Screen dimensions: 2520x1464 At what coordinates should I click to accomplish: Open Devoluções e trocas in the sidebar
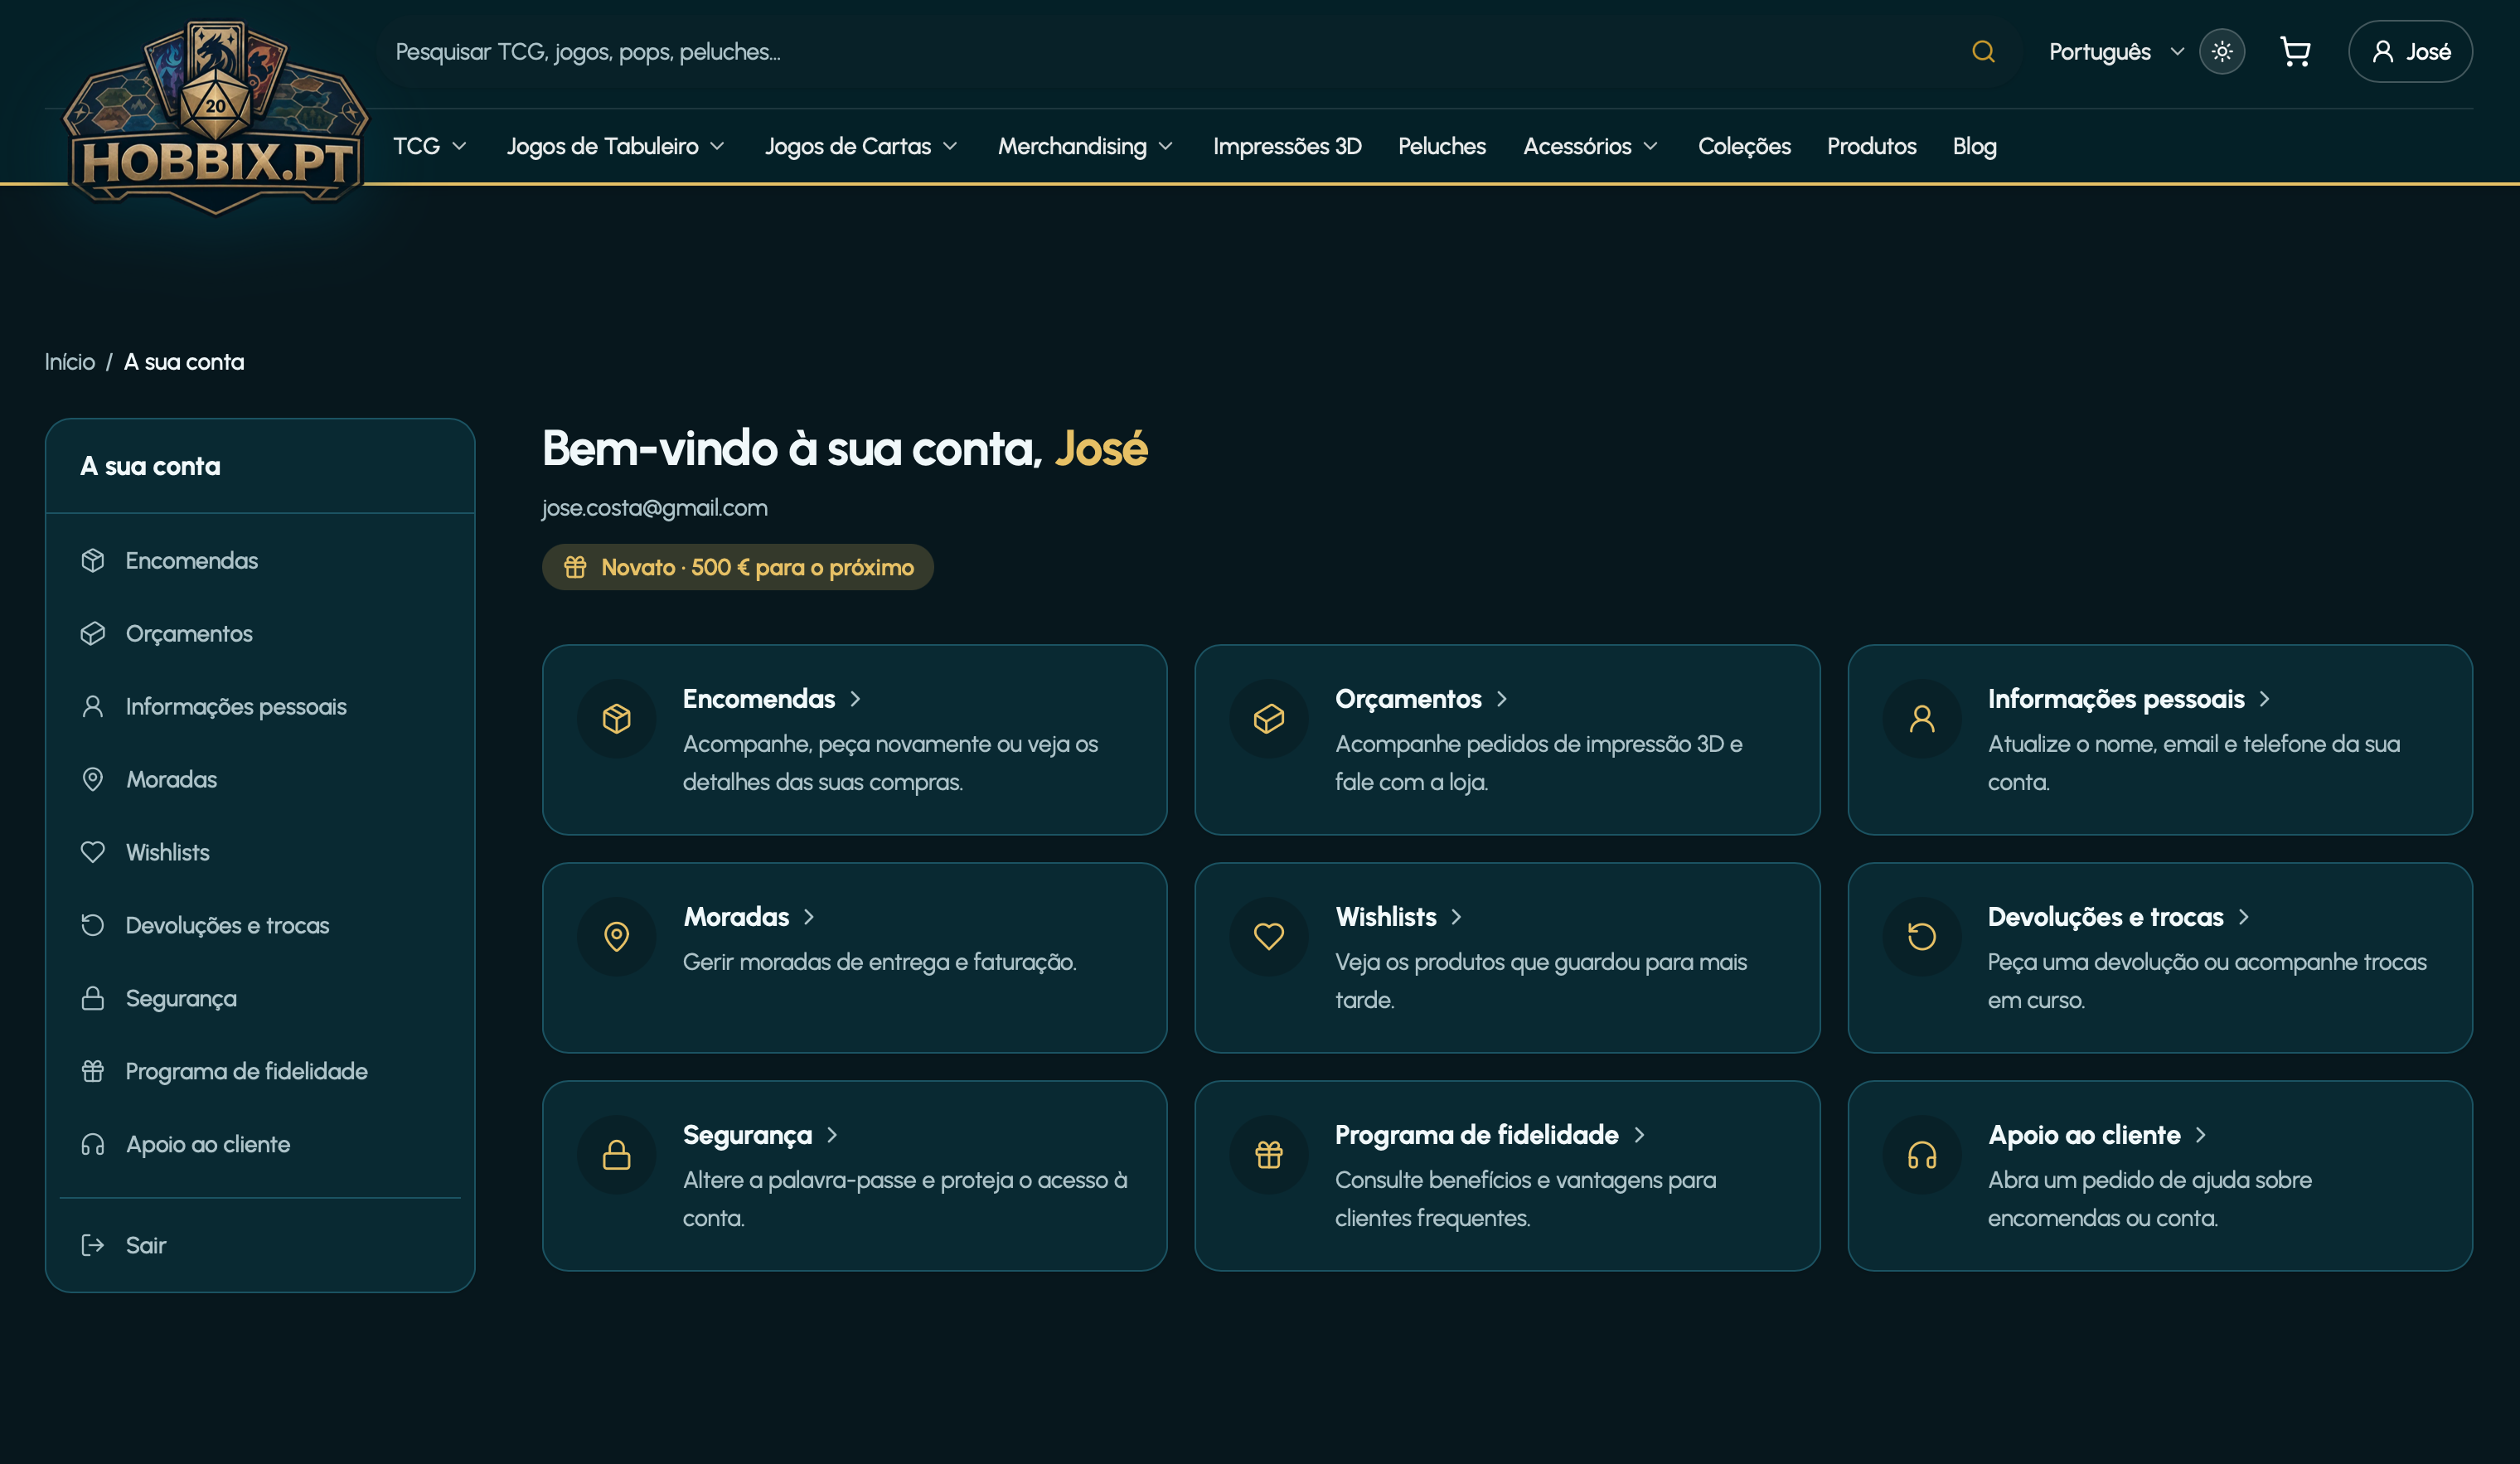pos(260,925)
